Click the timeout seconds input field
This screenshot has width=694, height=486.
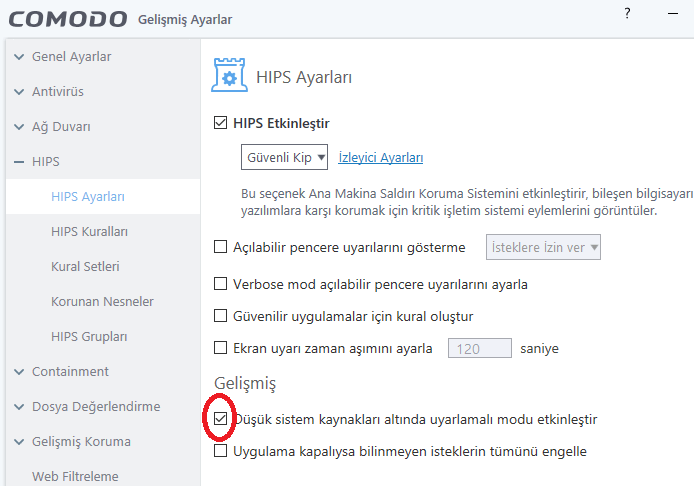click(x=480, y=349)
